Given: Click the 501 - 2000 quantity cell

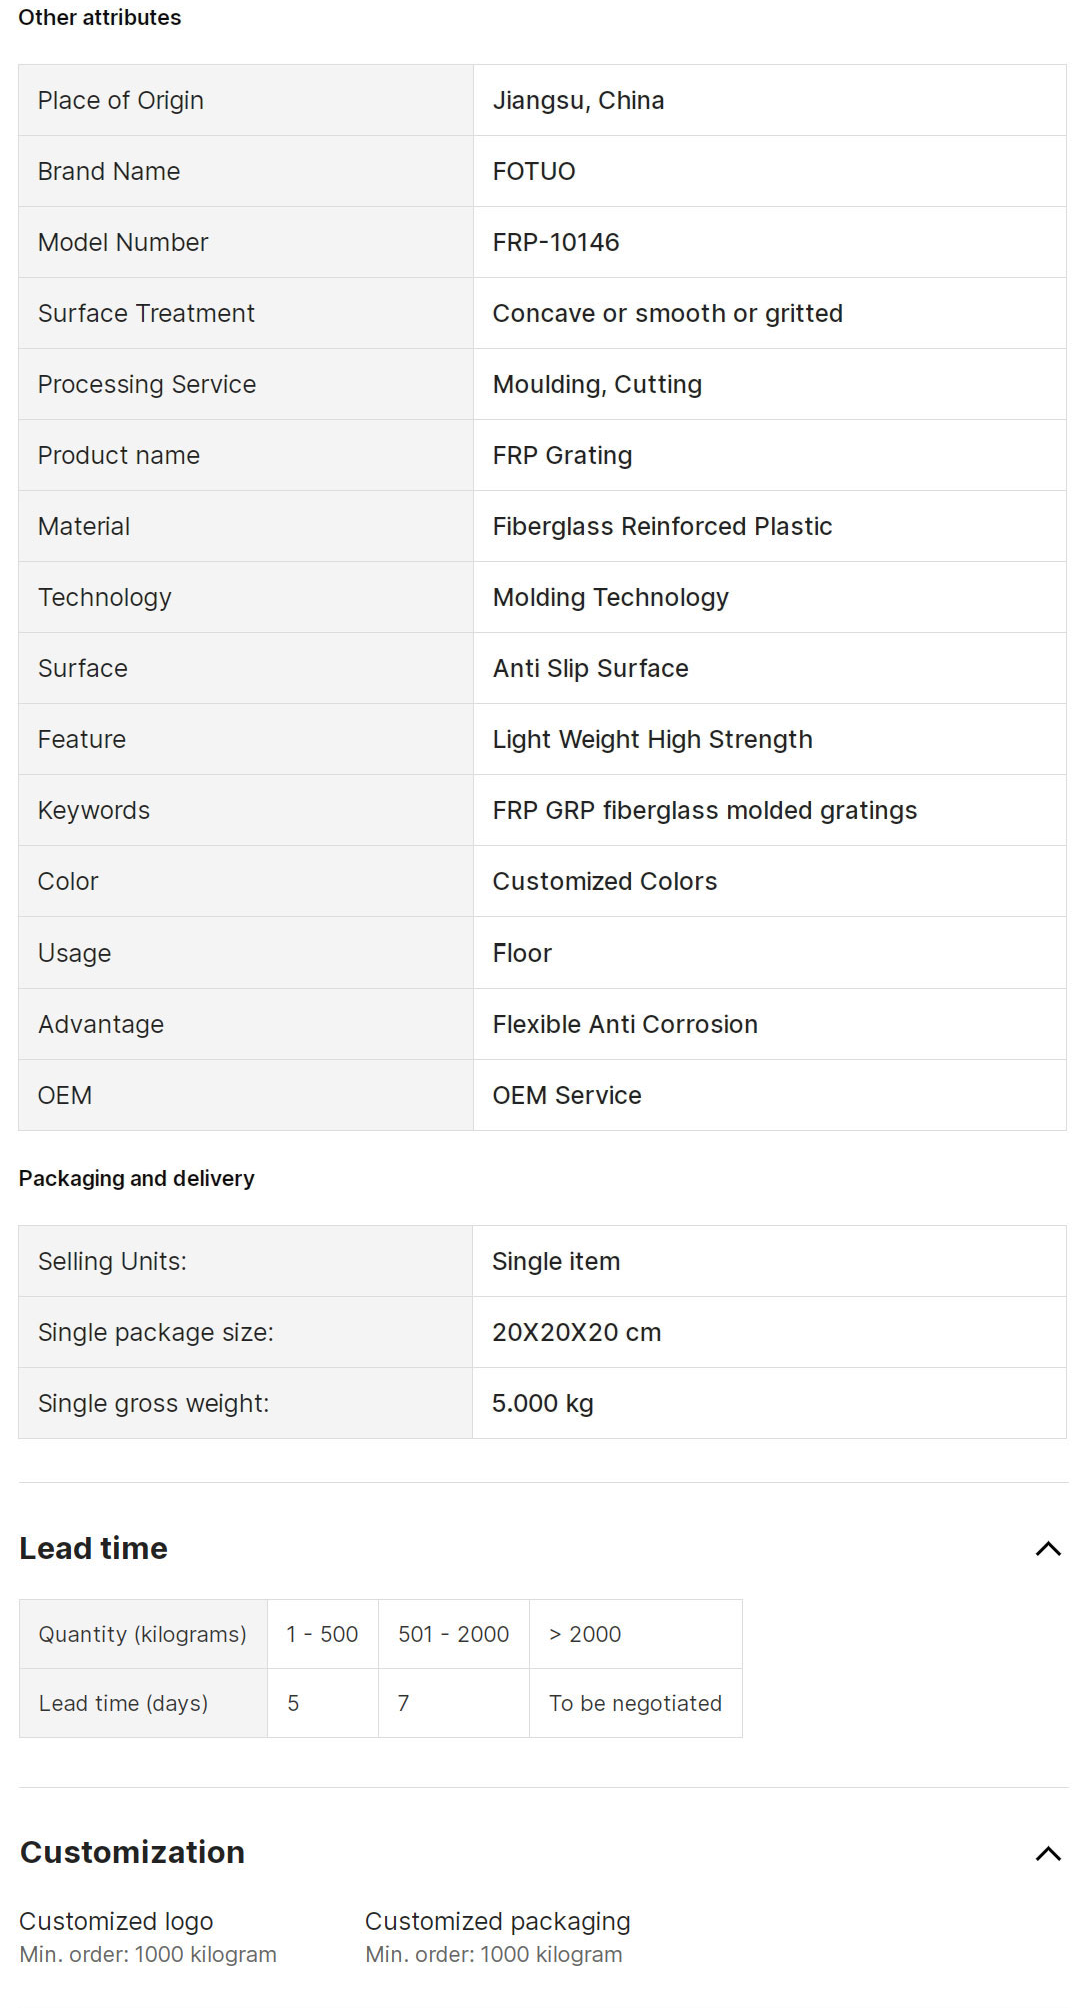Looking at the screenshot, I should coord(453,1634).
